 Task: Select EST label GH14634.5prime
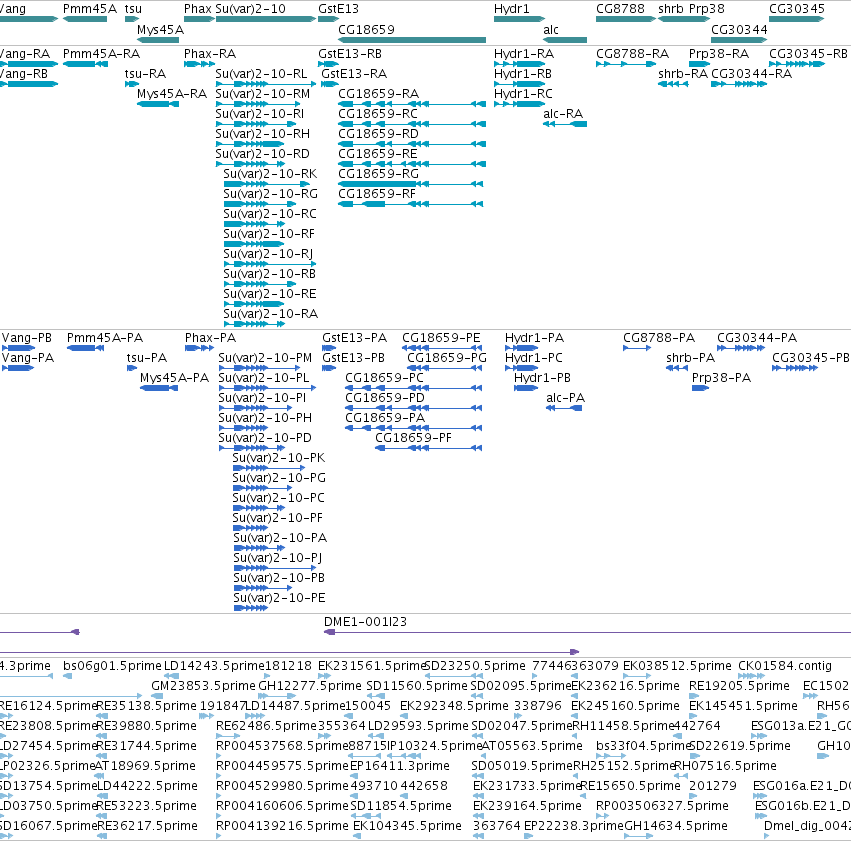point(676,826)
